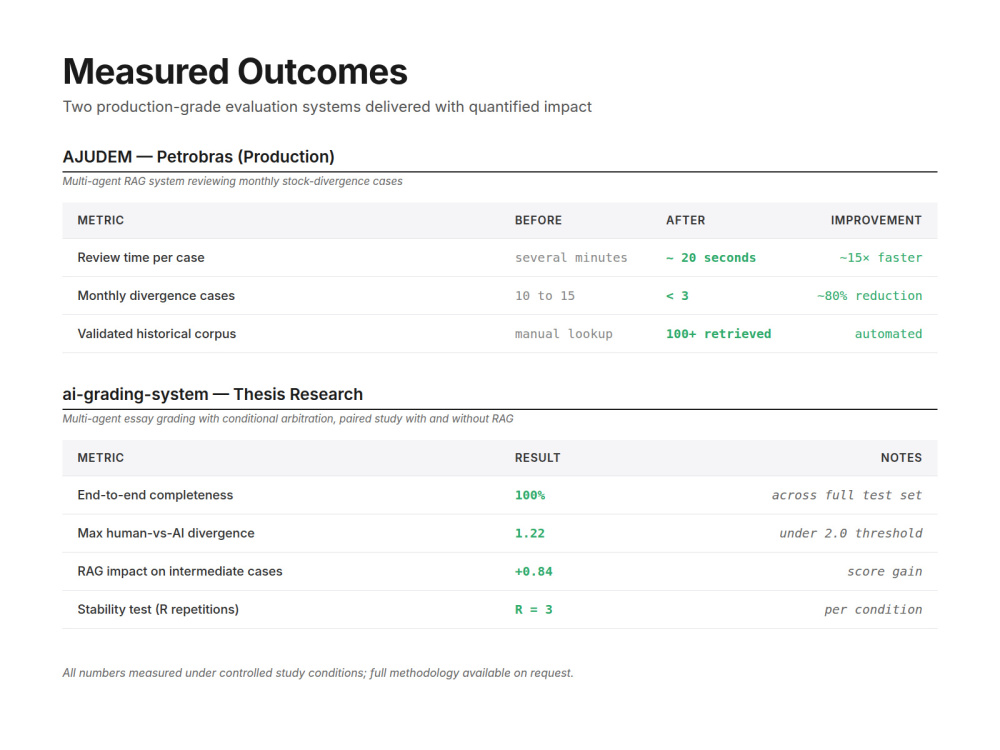Image resolution: width=1000 pixels, height=750 pixels.
Task: Click the 100% completeness result
Action: (530, 496)
